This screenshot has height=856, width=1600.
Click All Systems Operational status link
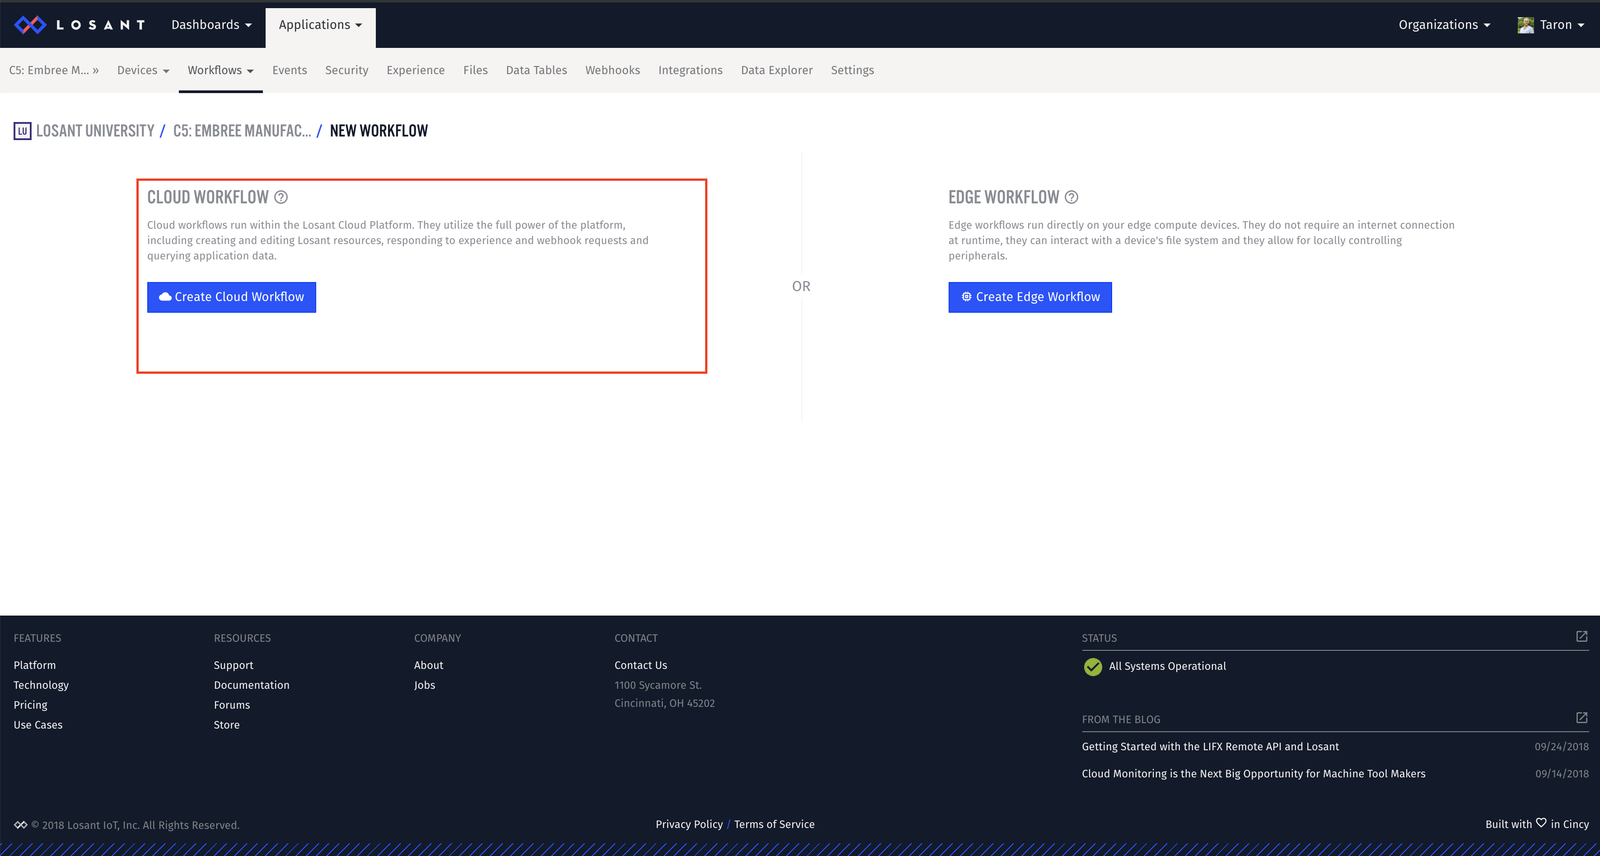pyautogui.click(x=1167, y=666)
